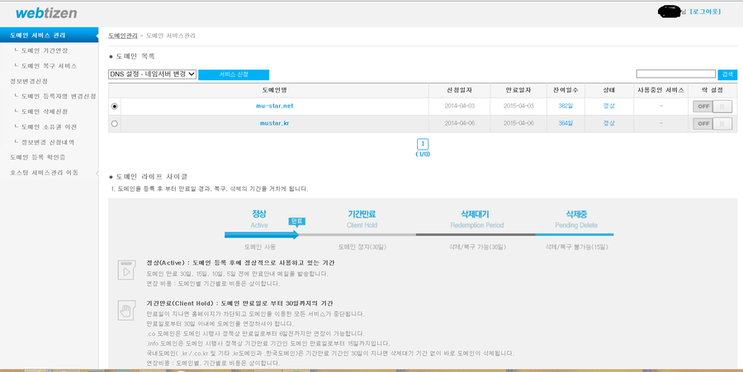Click the 도메인관리 breadcrumb link
The height and width of the screenshot is (372, 743).
coord(123,36)
